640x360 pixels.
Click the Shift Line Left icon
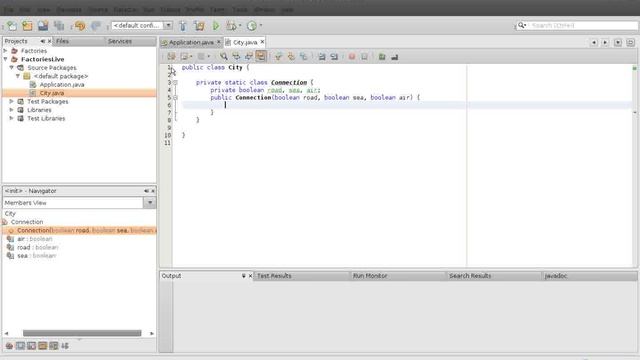tap(322, 57)
